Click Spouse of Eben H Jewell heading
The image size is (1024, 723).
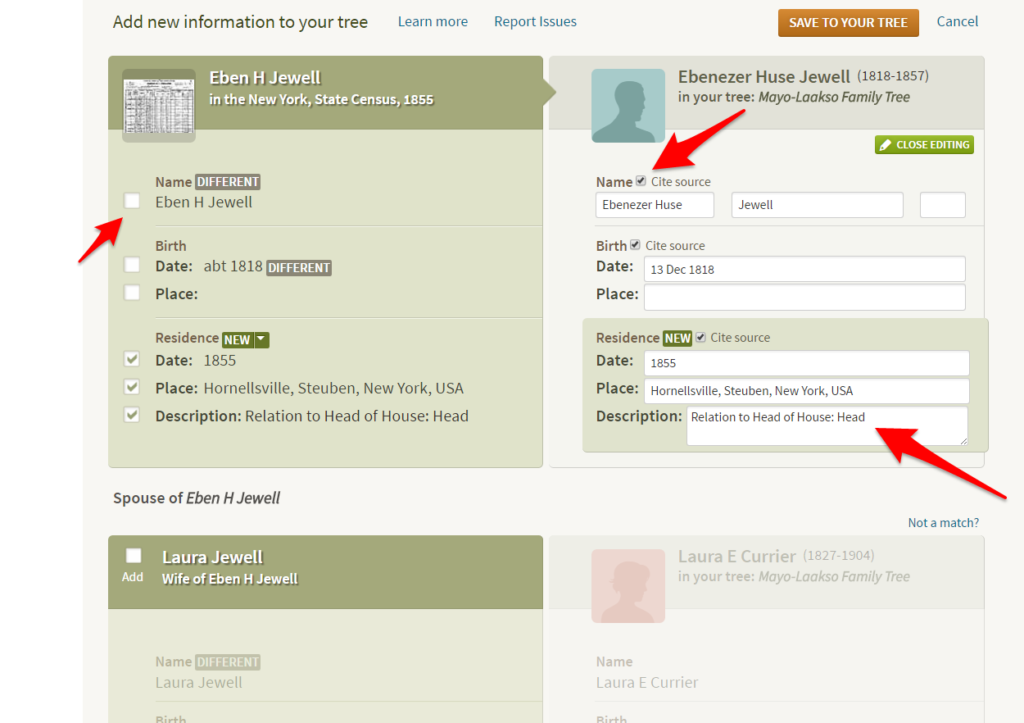click(197, 498)
